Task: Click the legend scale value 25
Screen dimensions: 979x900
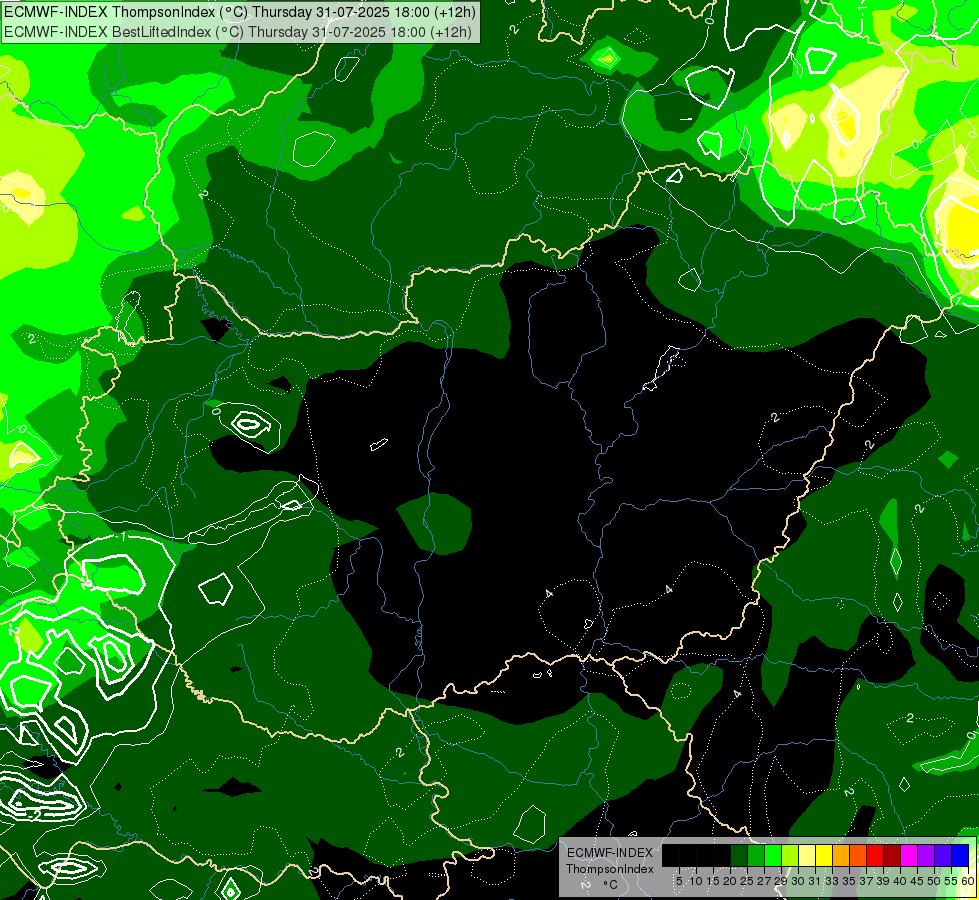Action: (x=747, y=881)
